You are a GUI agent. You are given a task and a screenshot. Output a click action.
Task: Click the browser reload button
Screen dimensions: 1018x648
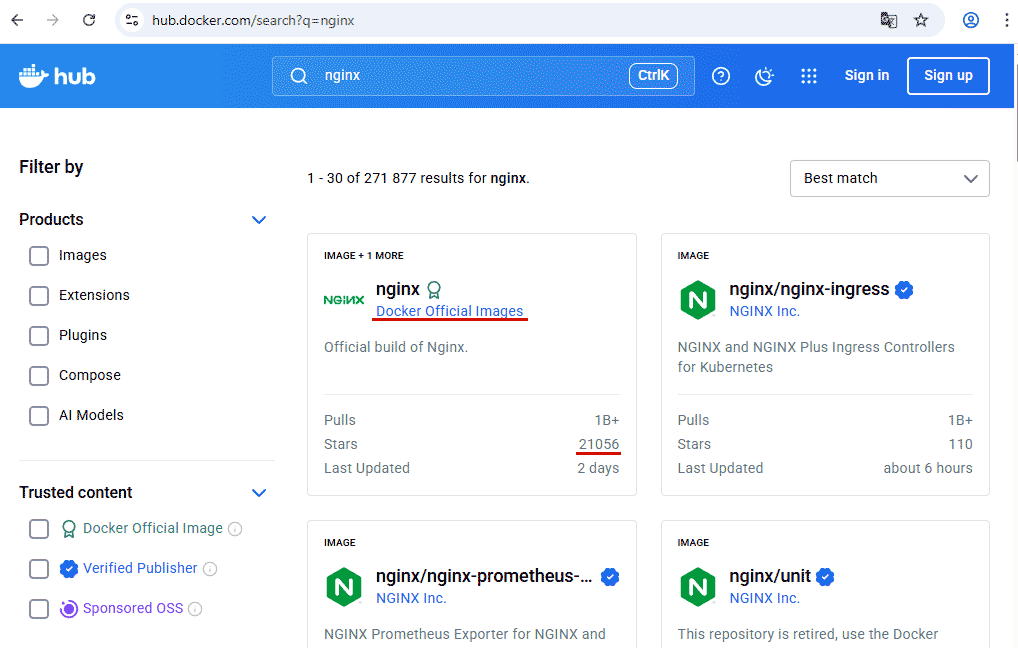89,20
